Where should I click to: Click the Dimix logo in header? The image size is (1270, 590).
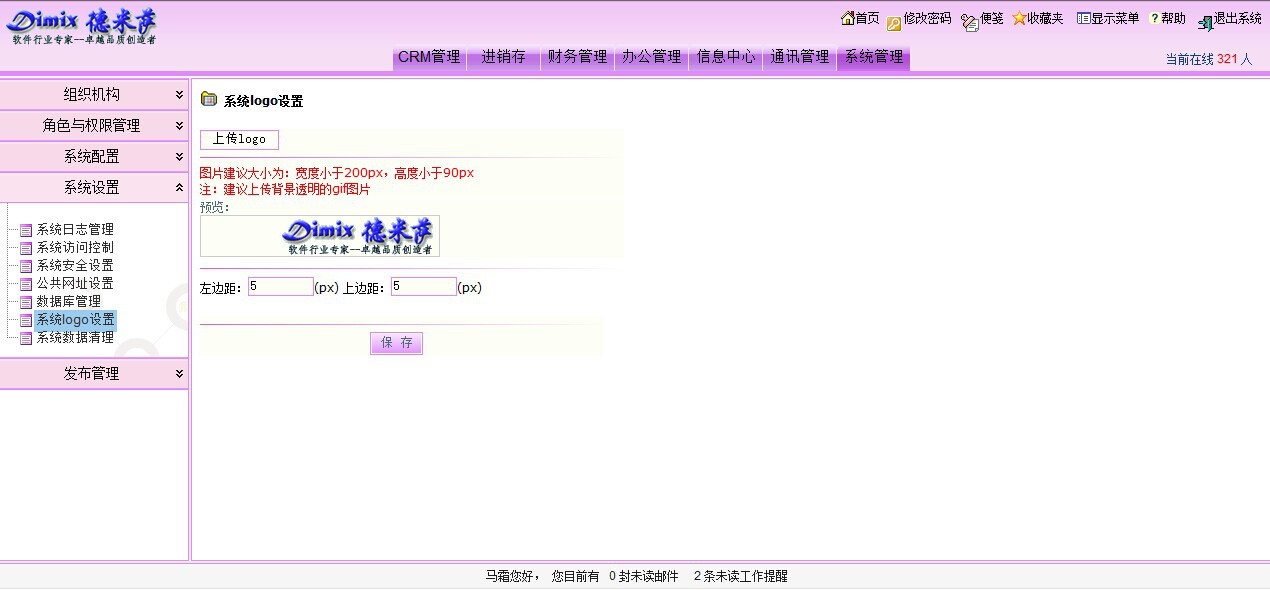82,26
